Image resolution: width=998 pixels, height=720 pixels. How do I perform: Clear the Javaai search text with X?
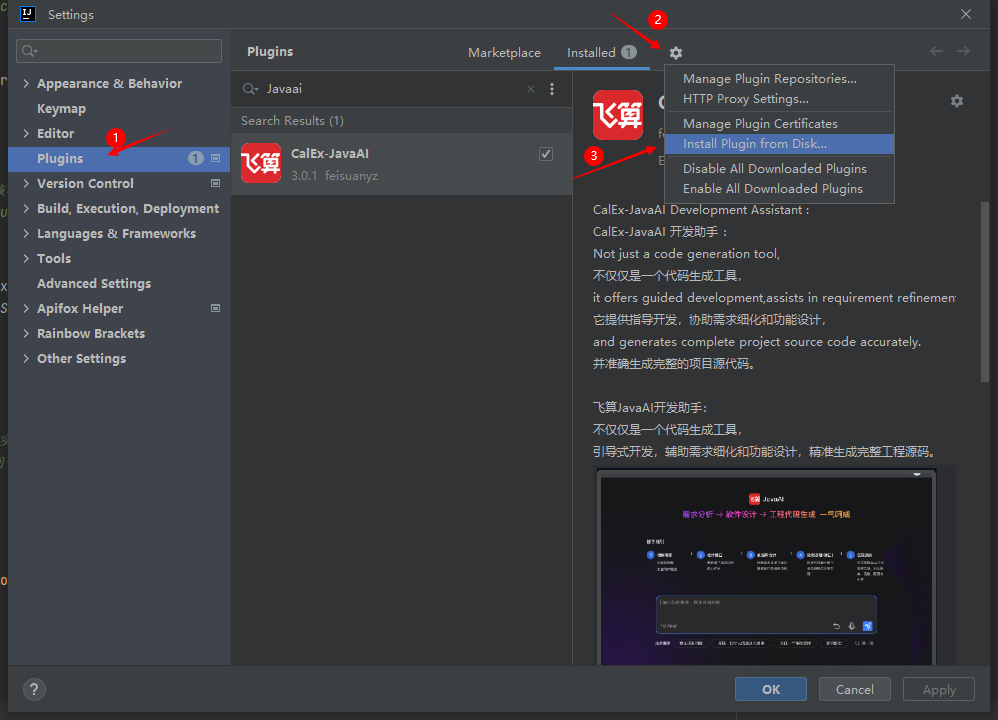point(531,89)
